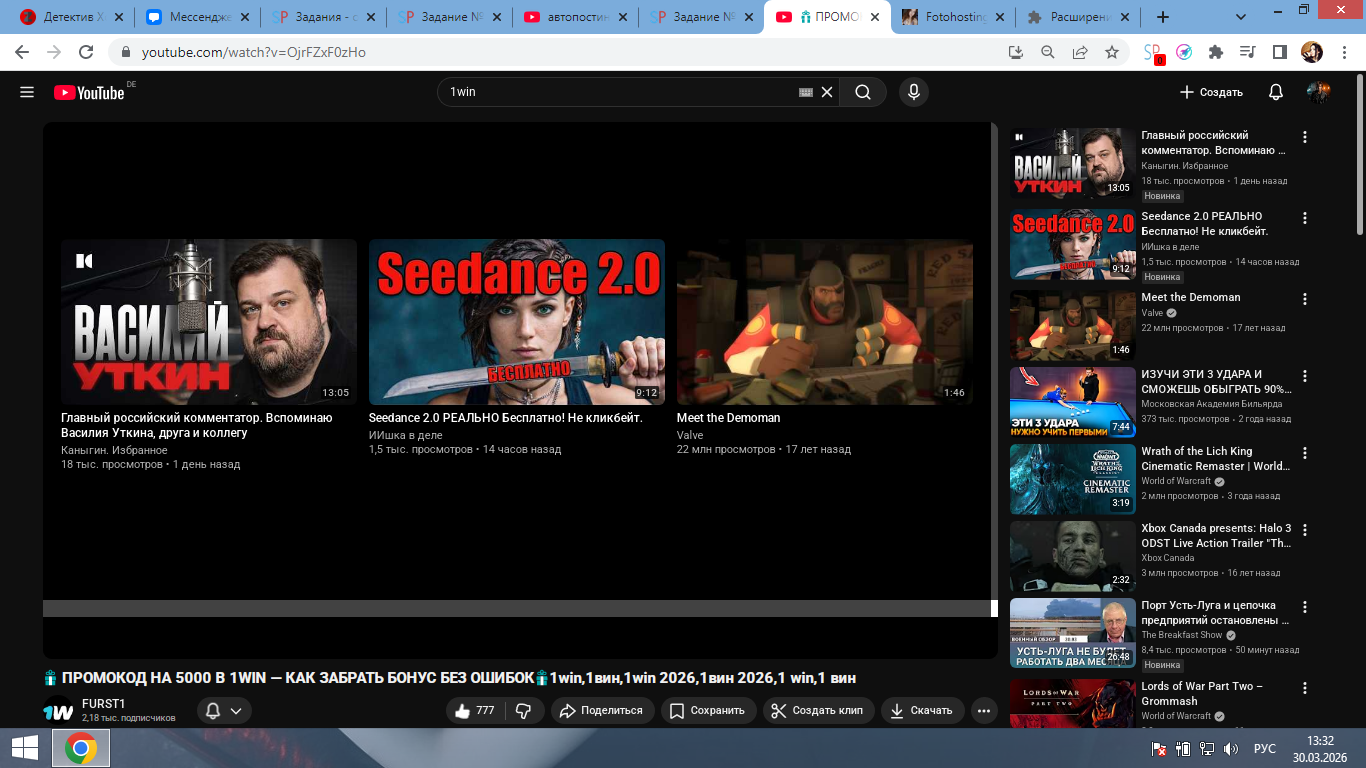The width and height of the screenshot is (1366, 768).
Task: Bookmark this page with the star
Action: (x=1112, y=52)
